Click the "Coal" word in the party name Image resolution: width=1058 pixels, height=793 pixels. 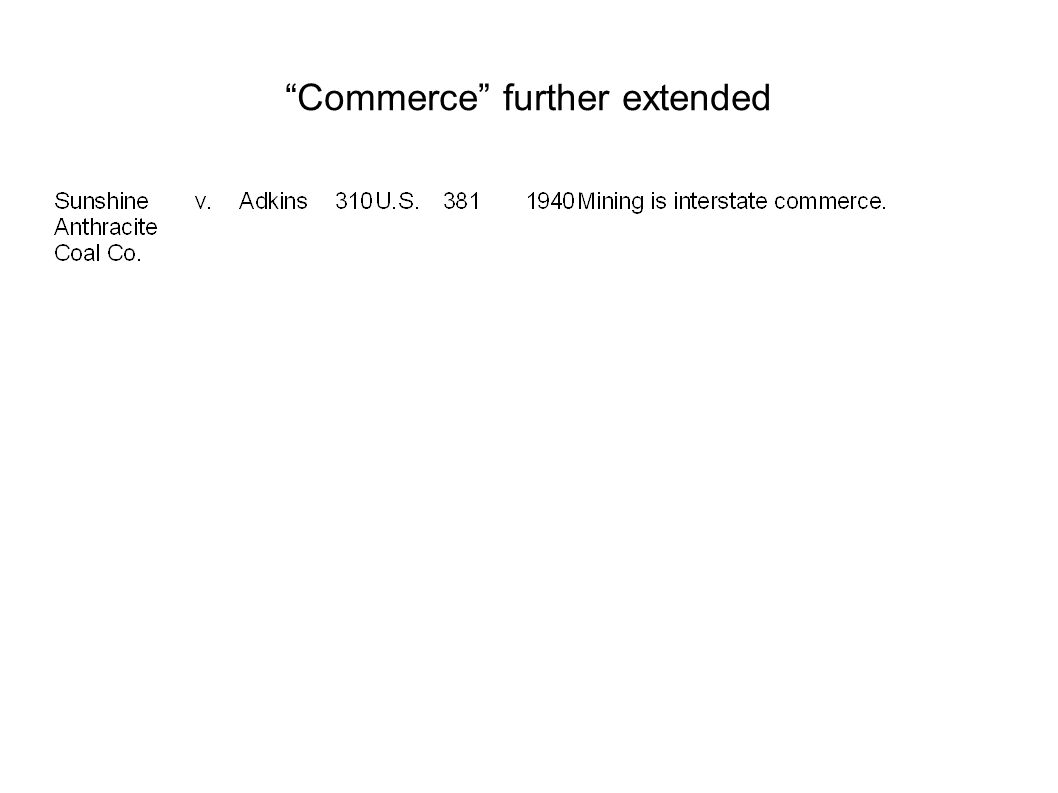click(x=77, y=254)
